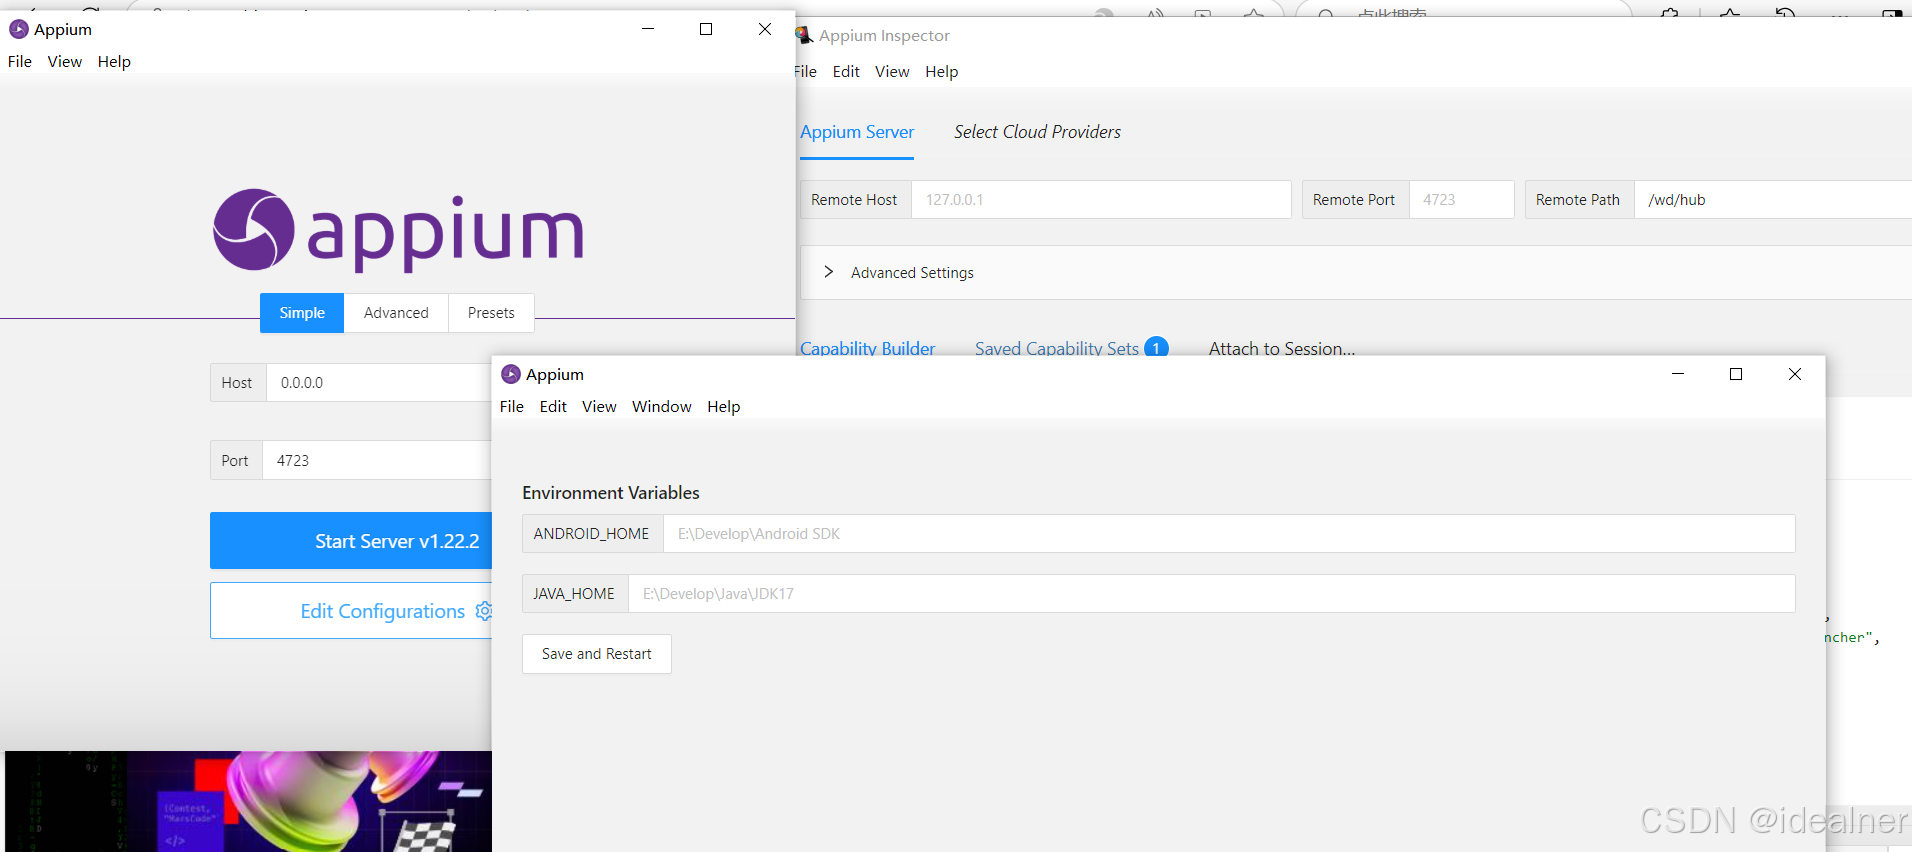Click the Edit Configurations button
The height and width of the screenshot is (852, 1912).
(351, 611)
